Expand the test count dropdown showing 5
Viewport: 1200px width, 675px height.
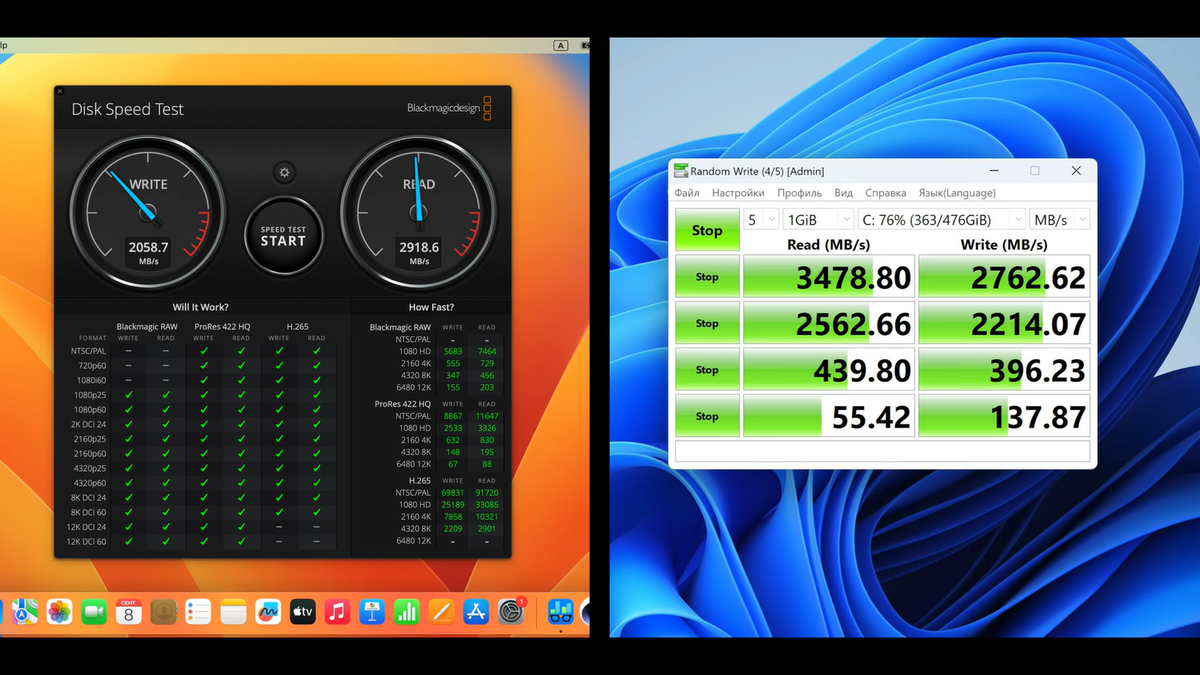coord(761,220)
